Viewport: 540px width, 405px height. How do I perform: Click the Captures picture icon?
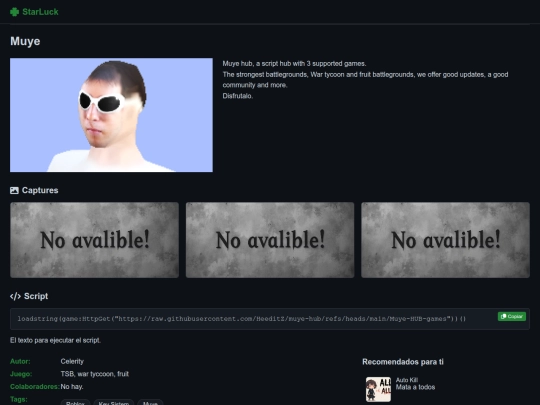(x=14, y=190)
